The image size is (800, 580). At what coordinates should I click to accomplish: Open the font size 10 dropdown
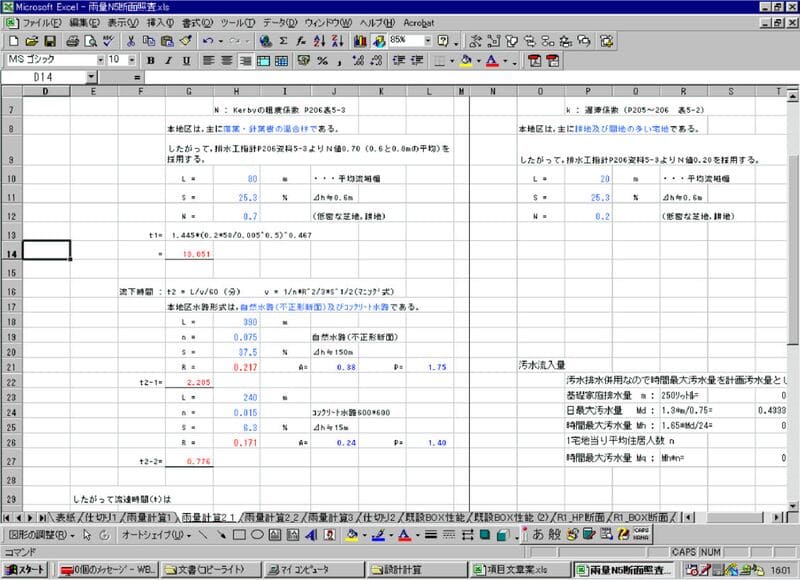click(132, 60)
